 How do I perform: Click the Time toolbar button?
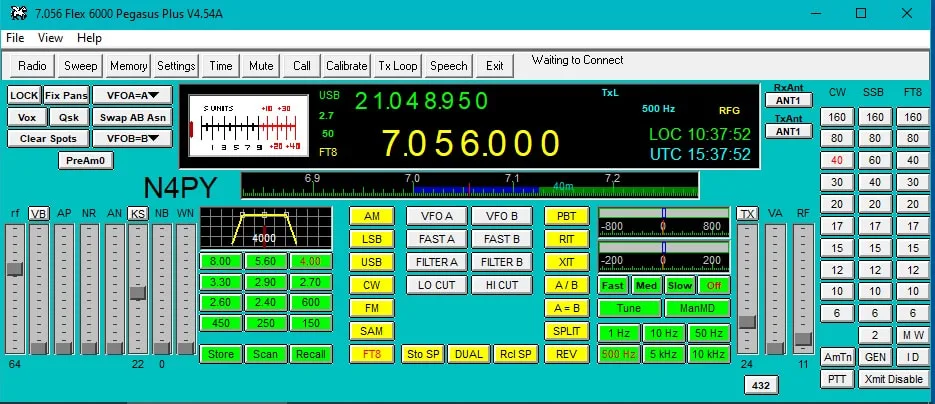(221, 66)
